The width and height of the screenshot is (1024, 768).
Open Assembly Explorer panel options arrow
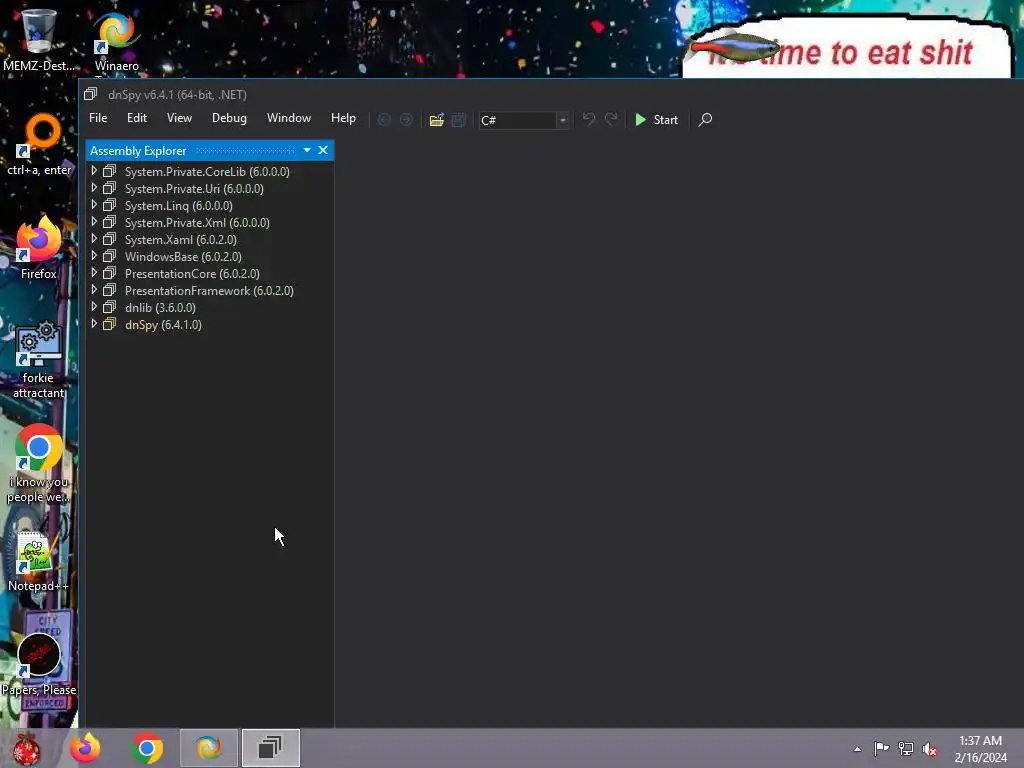(307, 150)
